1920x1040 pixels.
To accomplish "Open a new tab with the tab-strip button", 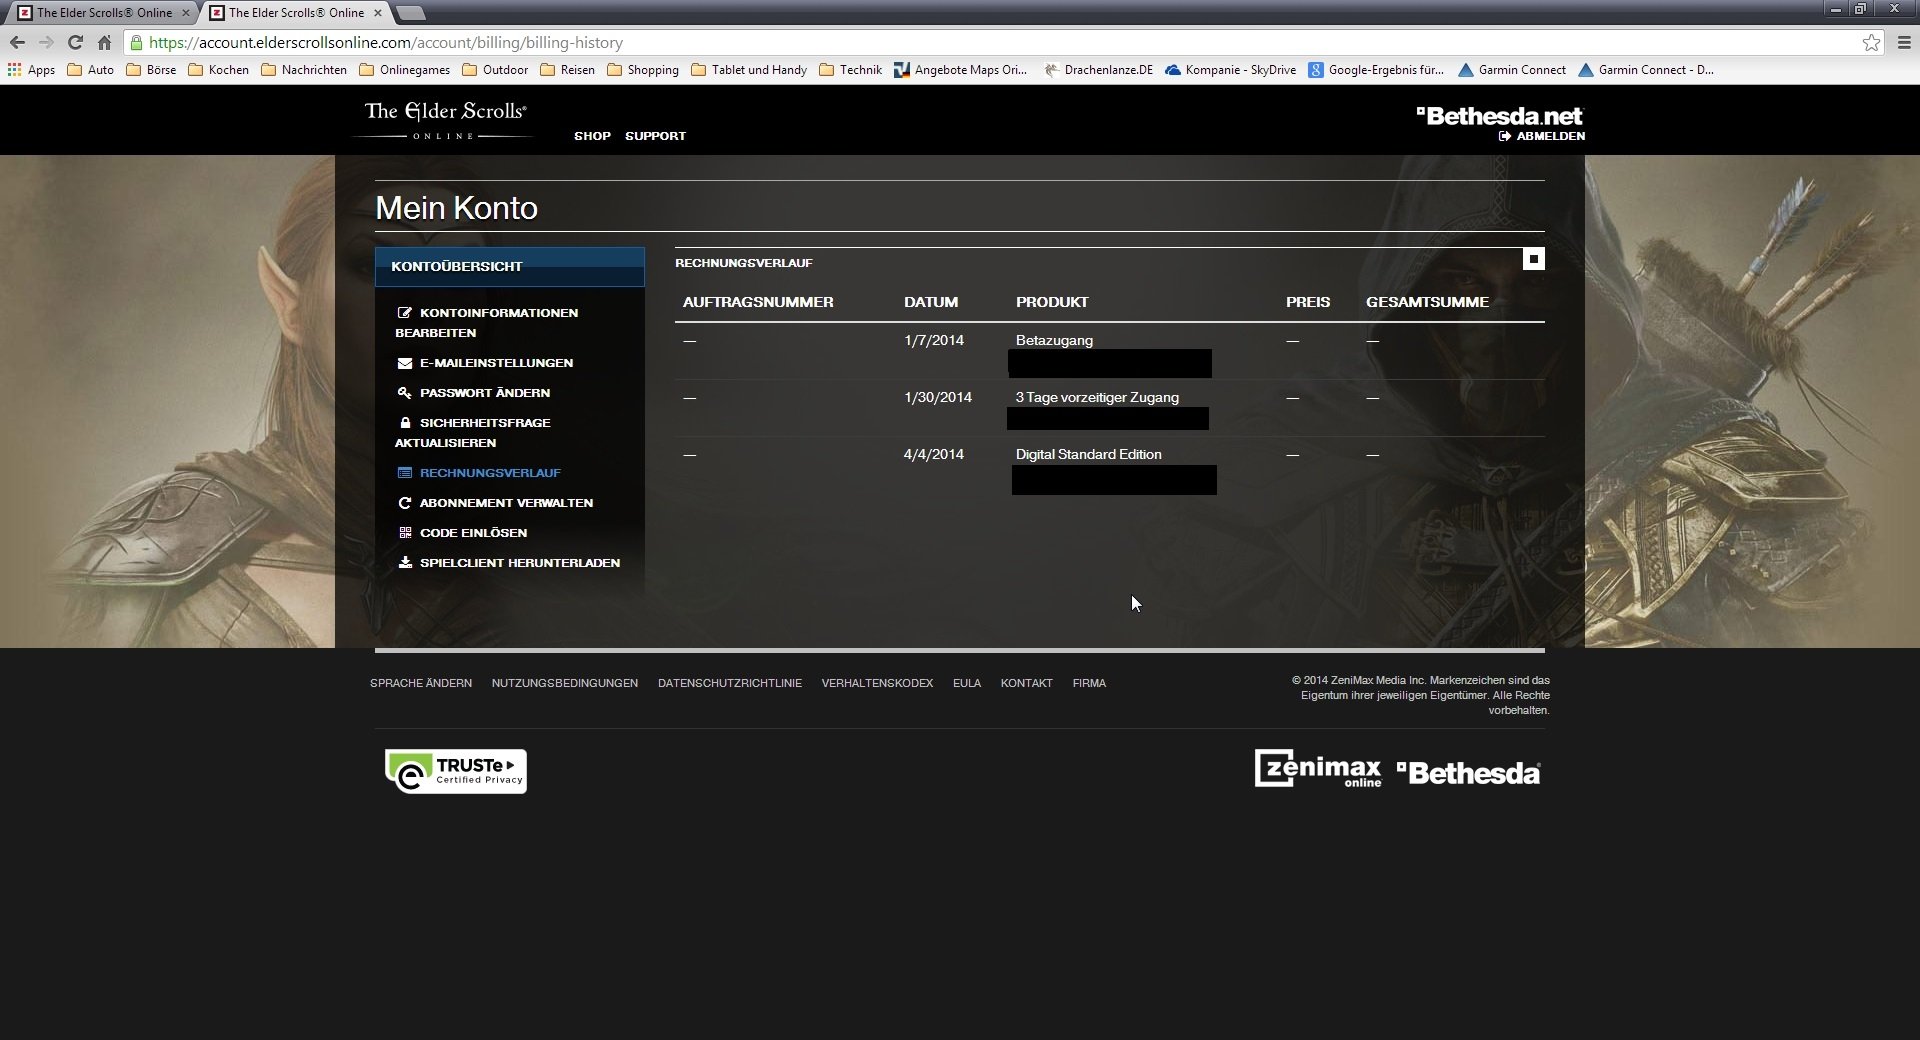I will click(410, 13).
